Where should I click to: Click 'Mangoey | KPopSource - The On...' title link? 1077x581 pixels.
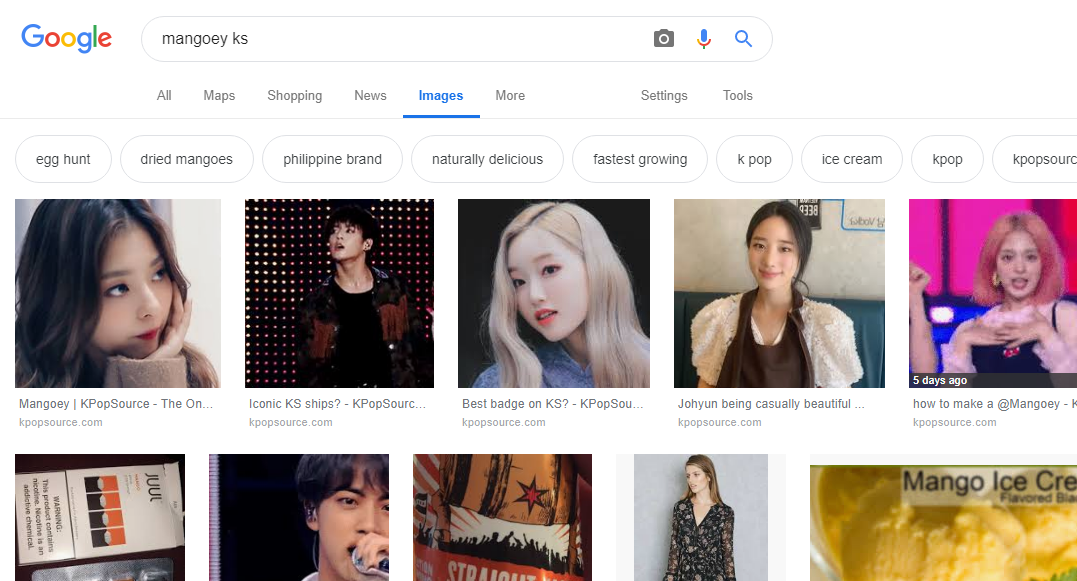click(x=116, y=404)
